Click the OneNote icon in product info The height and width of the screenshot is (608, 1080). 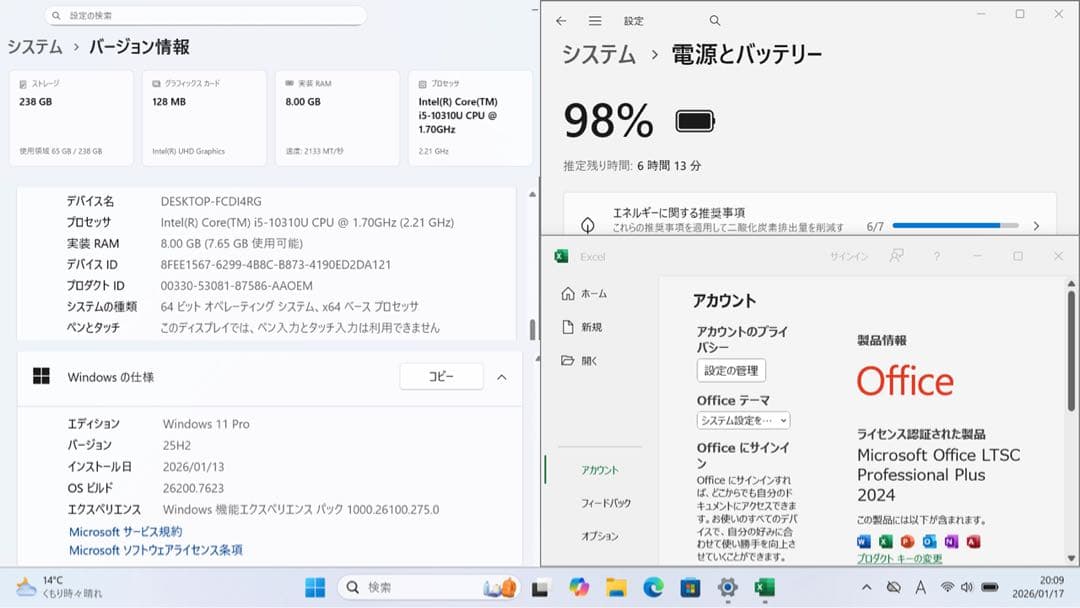950,541
